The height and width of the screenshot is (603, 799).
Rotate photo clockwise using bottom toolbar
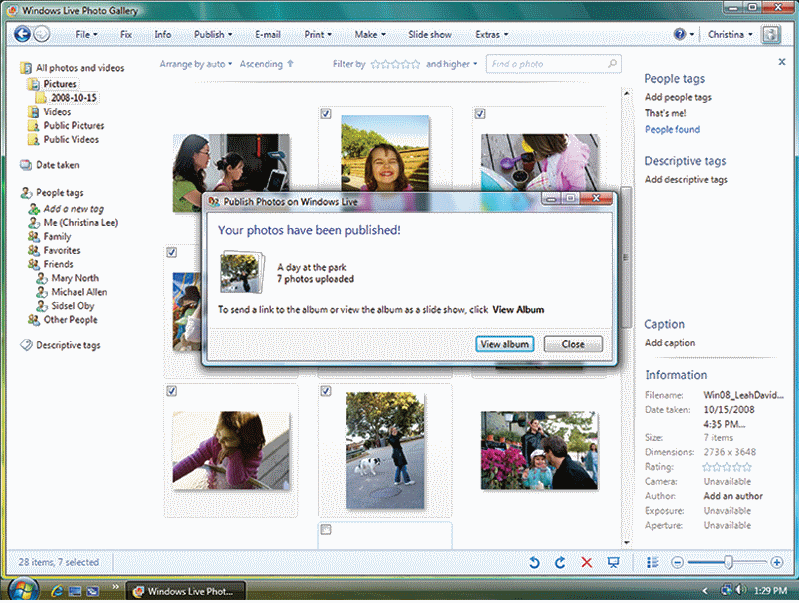coord(561,563)
